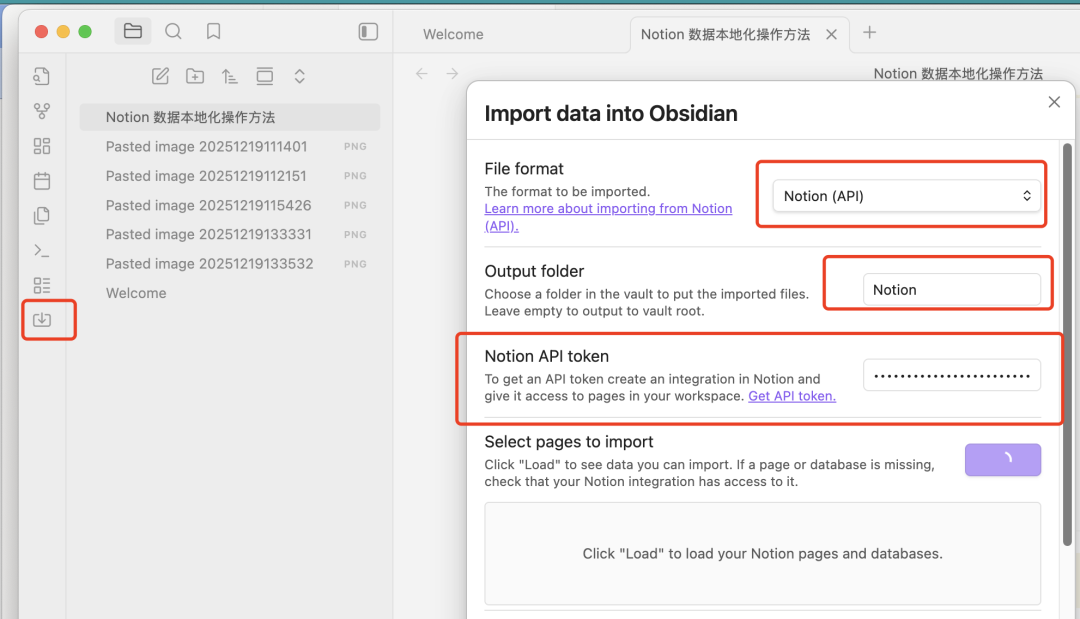Open the search magnifier icon
This screenshot has height=619, width=1080.
[173, 31]
